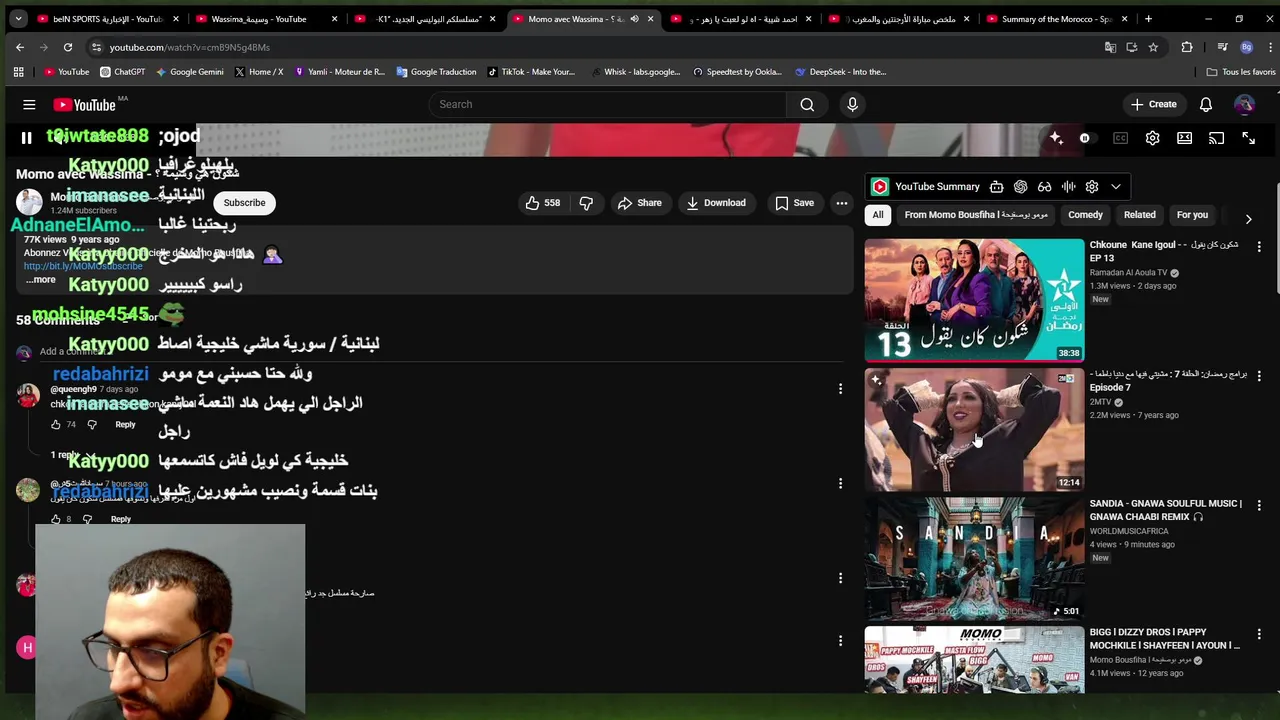
Task: Open the options menu of the third comment
Action: (840, 577)
